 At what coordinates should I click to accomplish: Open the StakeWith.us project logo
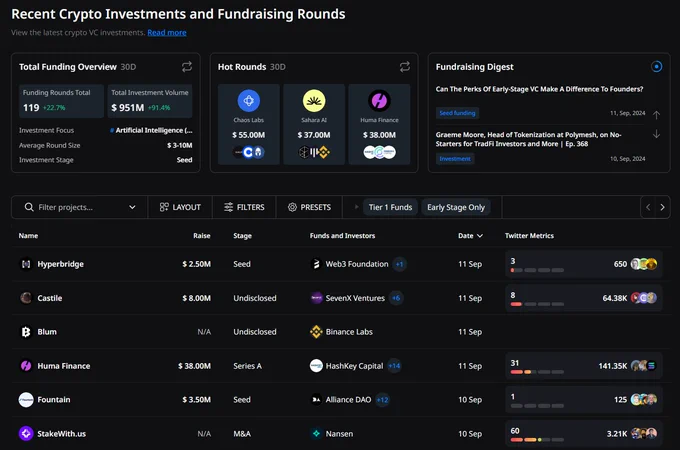(26, 434)
